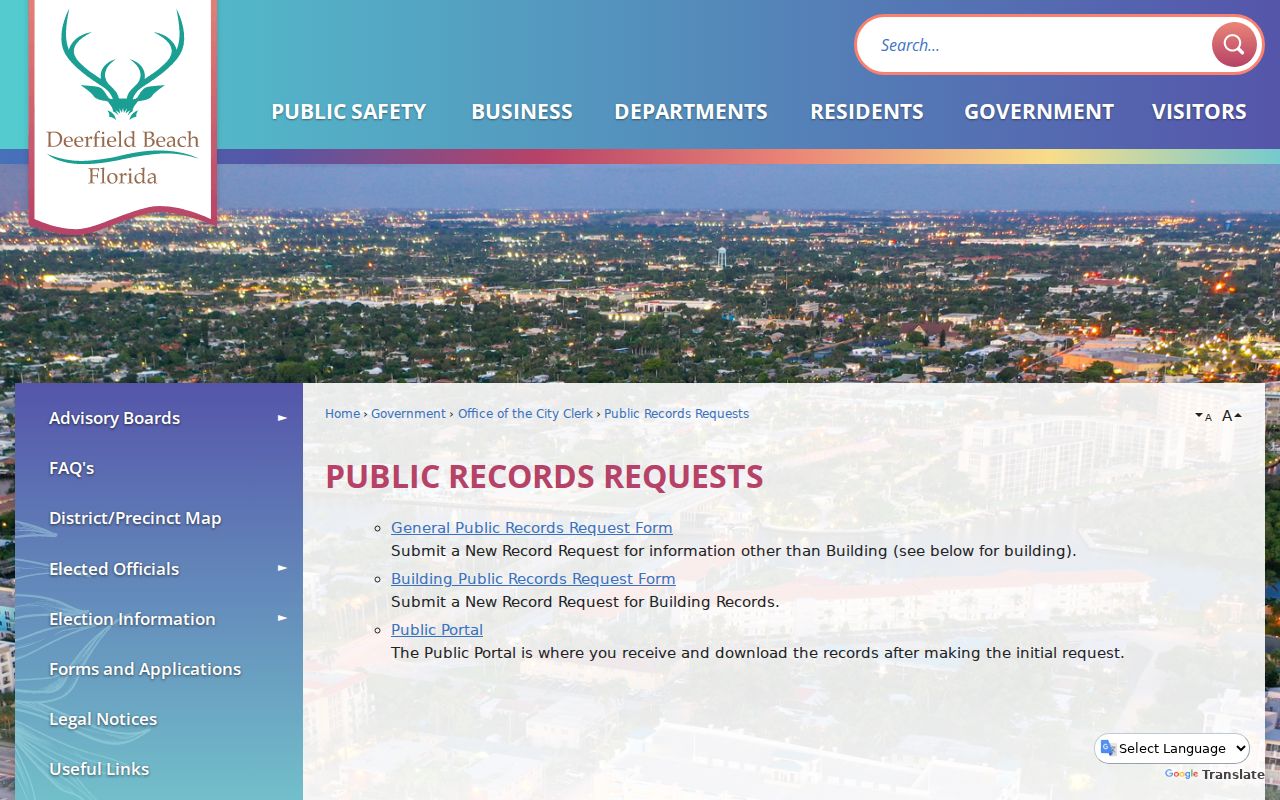Image resolution: width=1280 pixels, height=800 pixels.
Task: Open Building Public Records Request Form
Action: click(533, 579)
